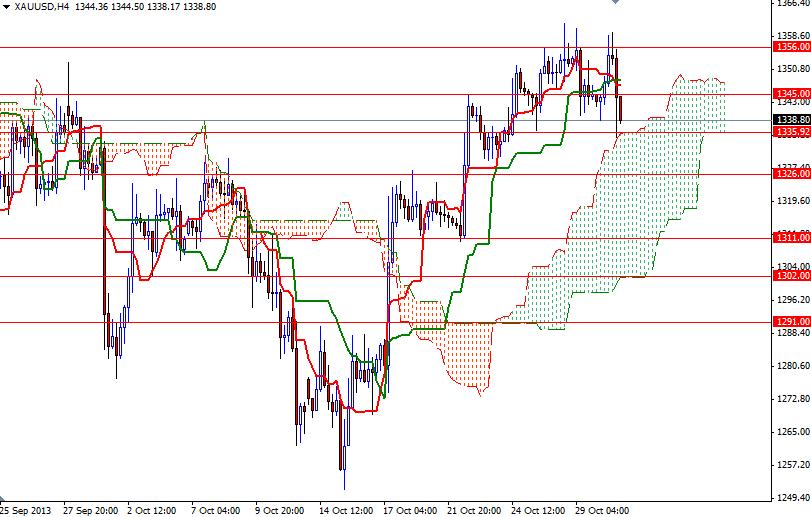The height and width of the screenshot is (517, 811).
Task: Click the 29 Oct 04:00 time label
Action: click(599, 509)
